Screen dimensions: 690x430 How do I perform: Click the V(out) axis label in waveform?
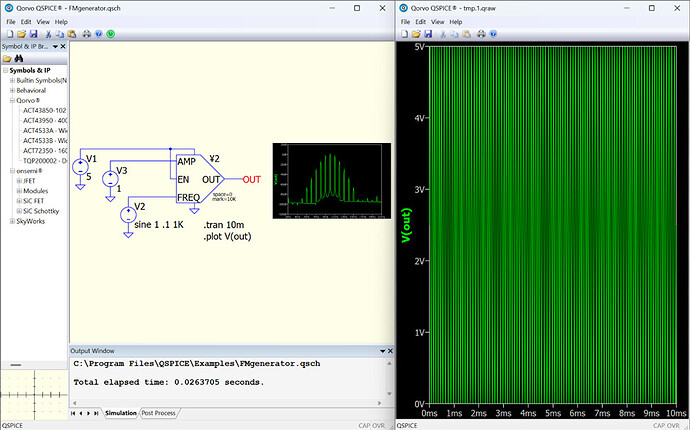click(406, 225)
